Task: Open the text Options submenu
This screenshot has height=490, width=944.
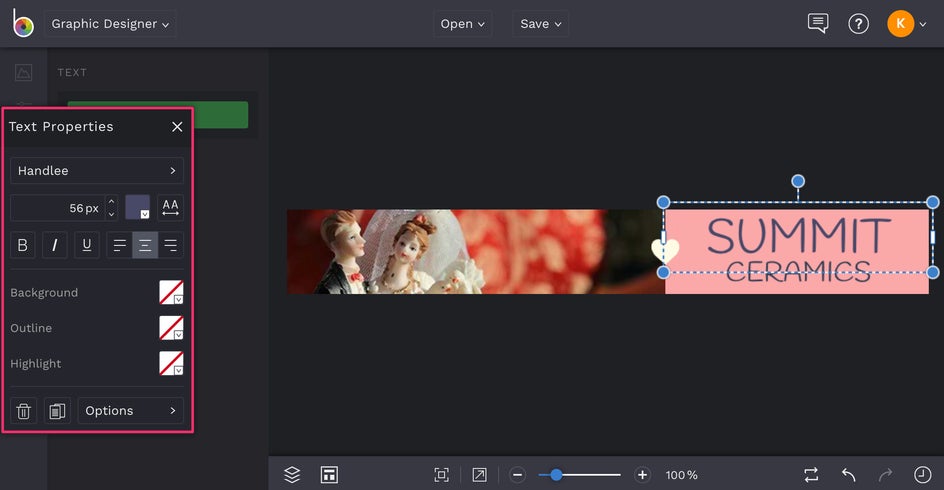Action: (131, 411)
